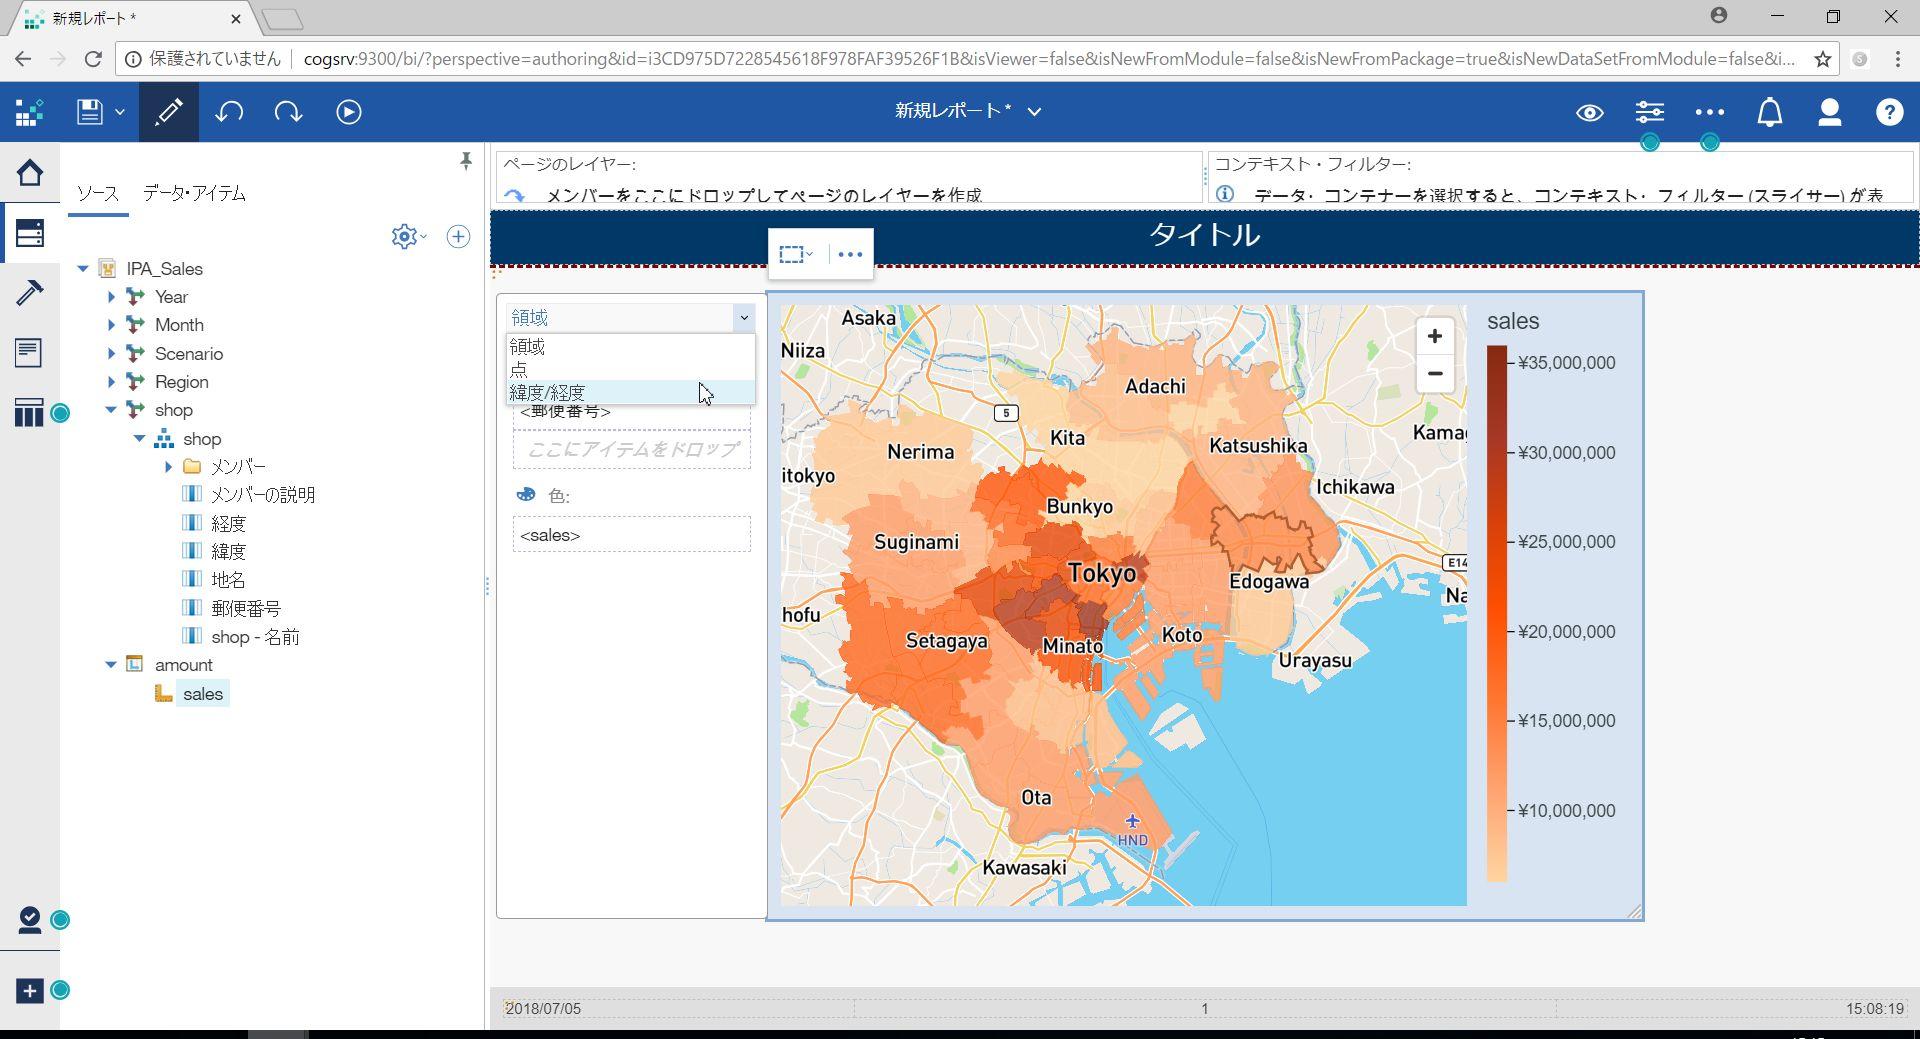The height and width of the screenshot is (1039, 1920).
Task: Redo the last action
Action: (x=288, y=112)
